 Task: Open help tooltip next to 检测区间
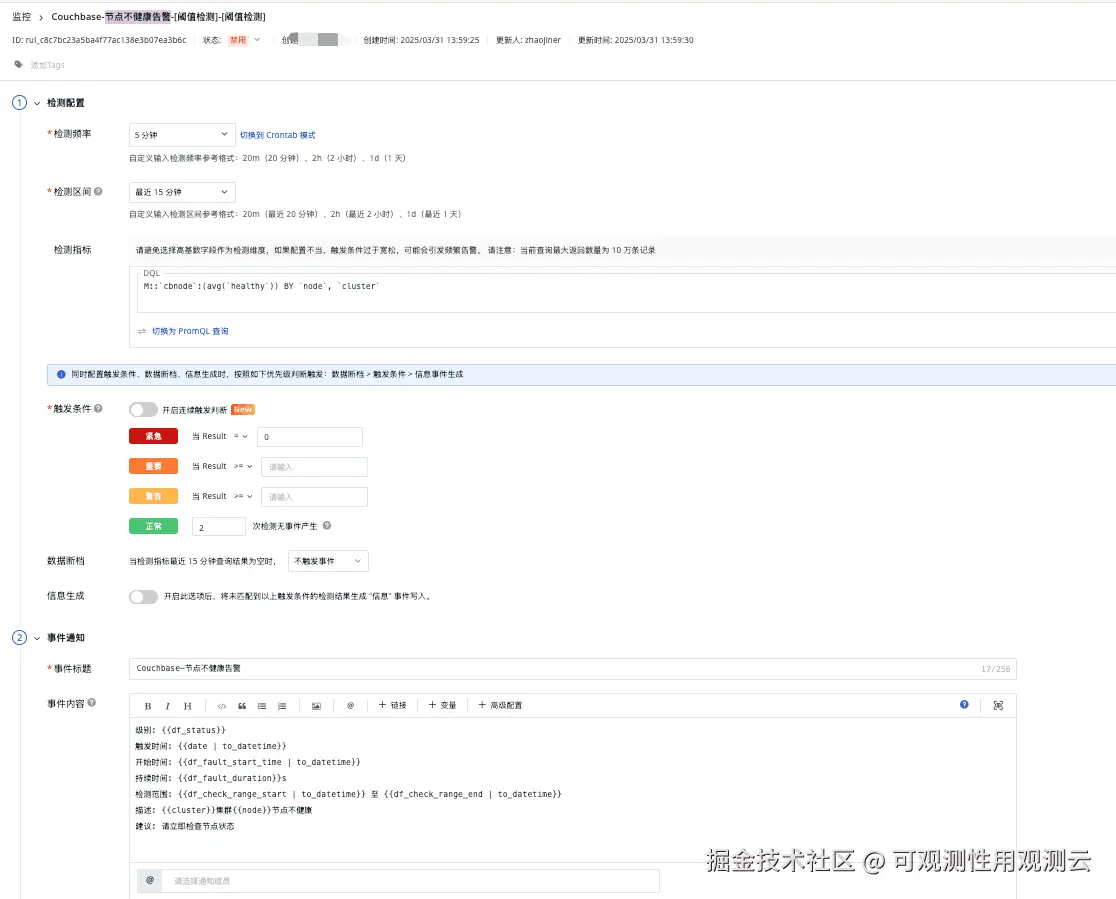(x=98, y=191)
